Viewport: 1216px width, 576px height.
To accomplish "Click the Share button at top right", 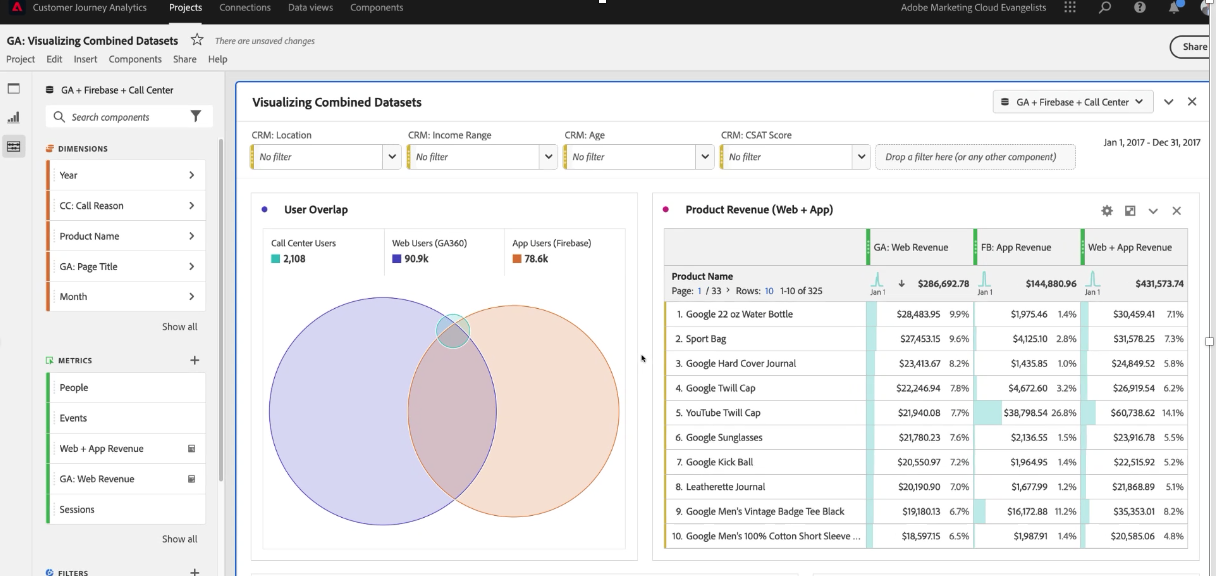I will [x=1193, y=47].
